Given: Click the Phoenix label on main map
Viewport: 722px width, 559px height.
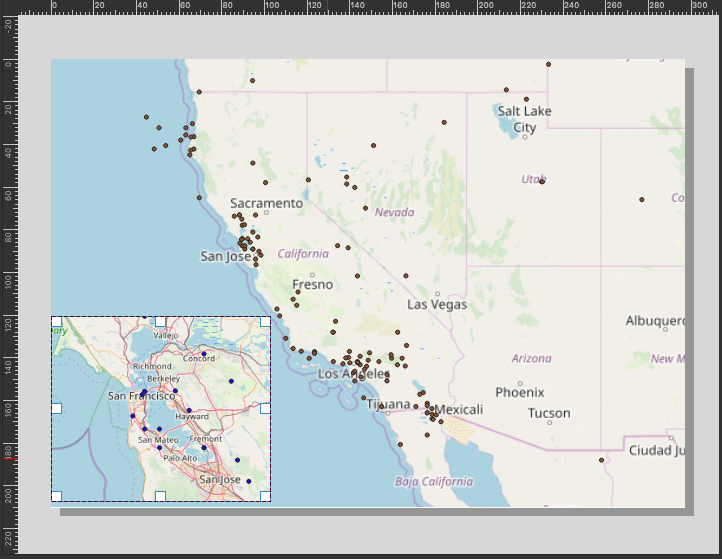Looking at the screenshot, I should click(x=519, y=392).
